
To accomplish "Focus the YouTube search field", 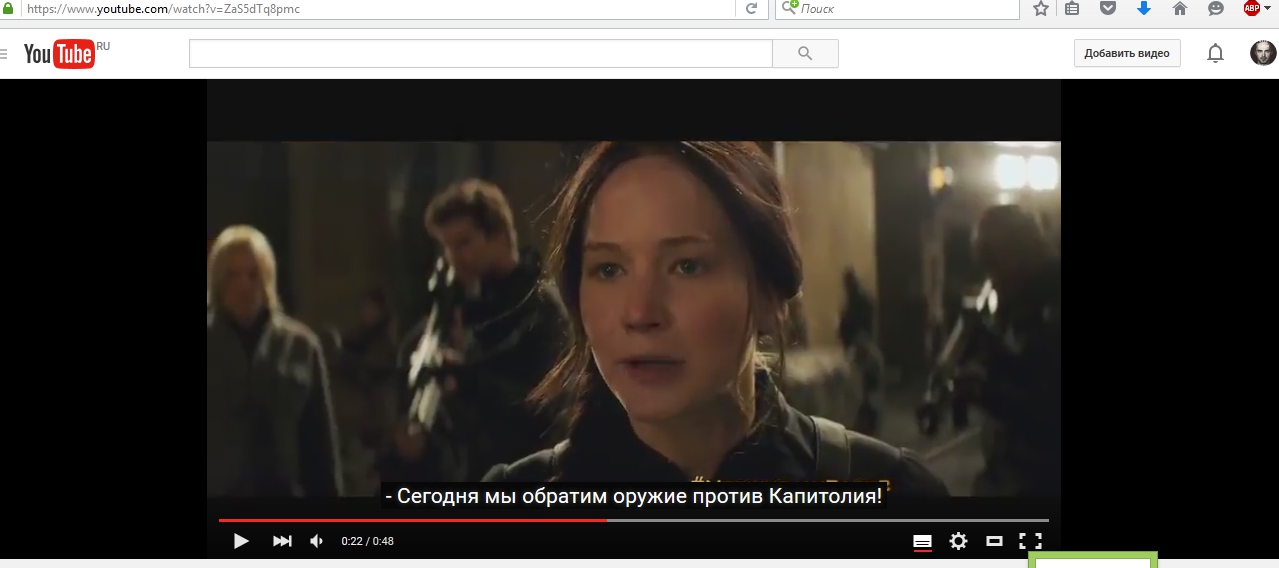I will click(480, 54).
